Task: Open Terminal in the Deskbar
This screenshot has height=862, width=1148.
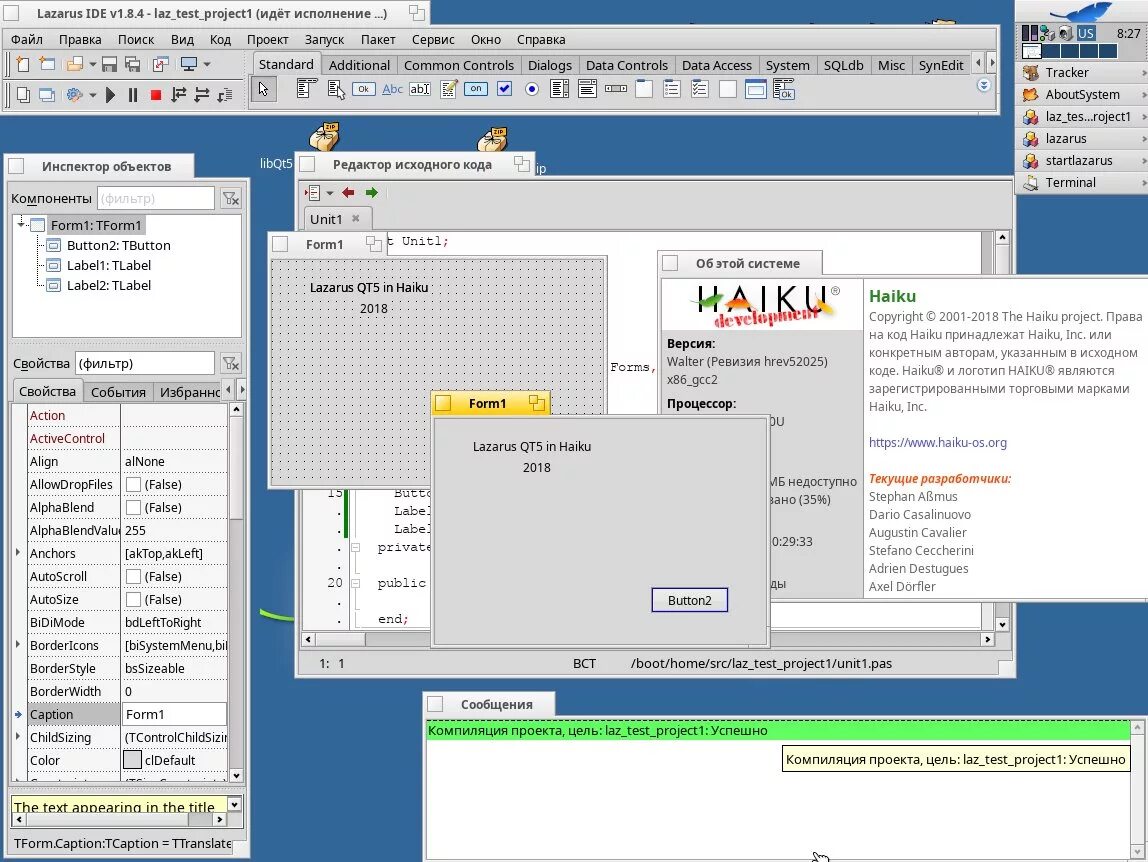Action: [1081, 182]
